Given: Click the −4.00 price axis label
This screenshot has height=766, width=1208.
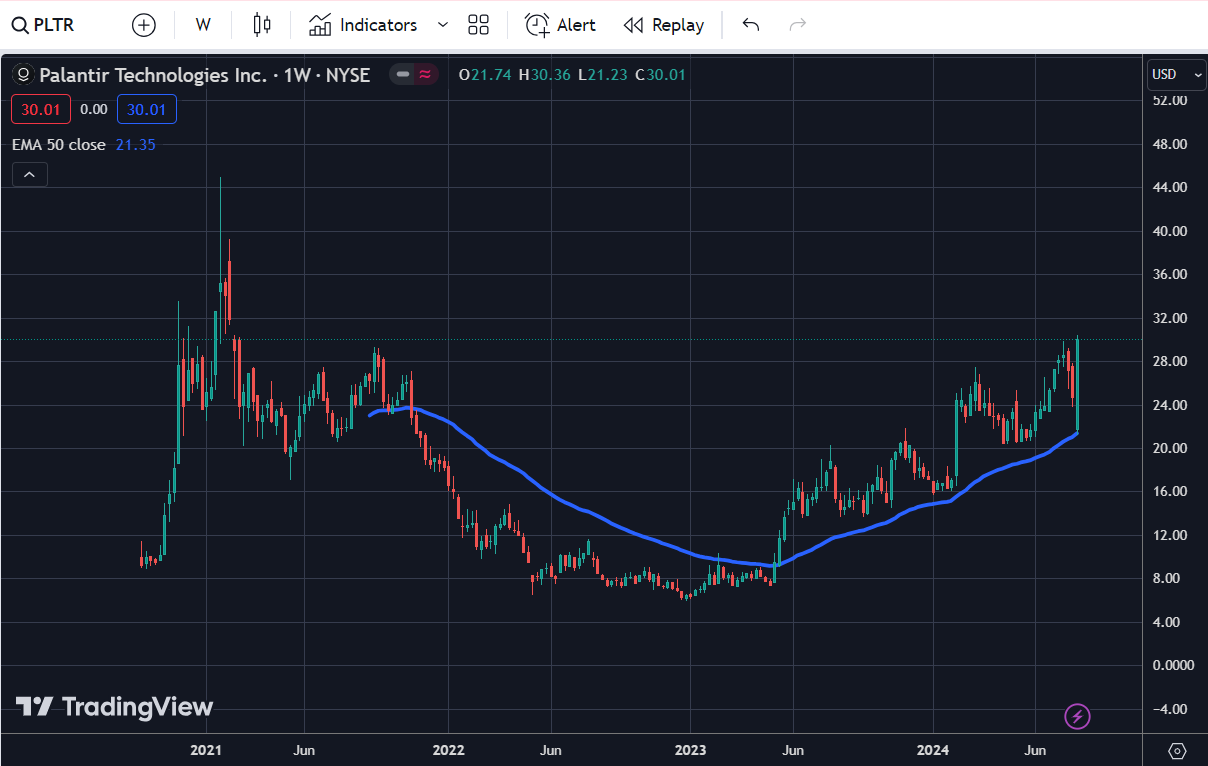Looking at the screenshot, I should (1168, 709).
